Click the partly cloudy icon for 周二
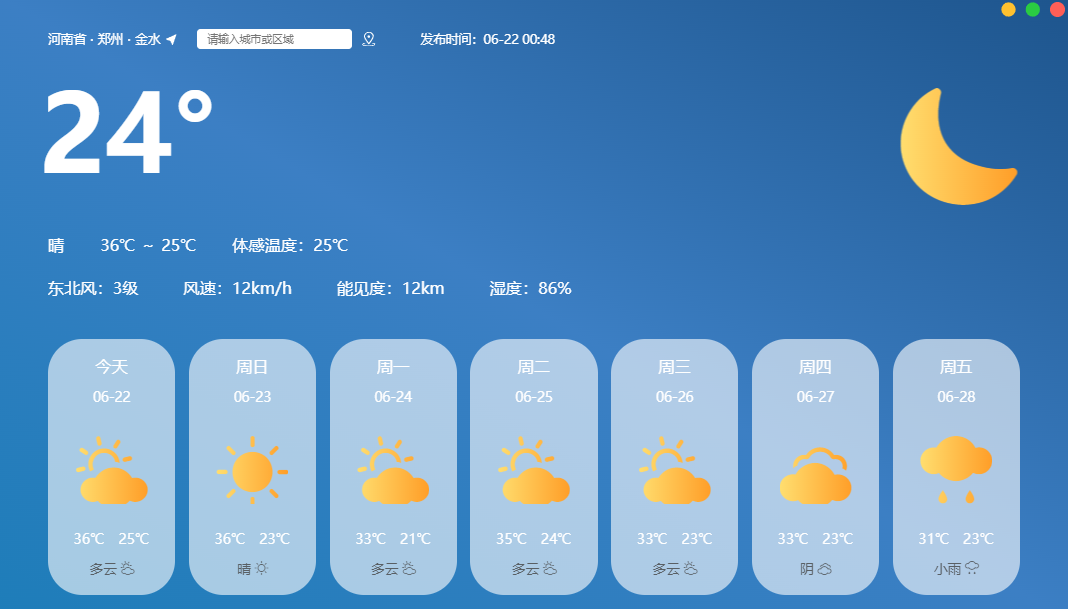 (534, 470)
